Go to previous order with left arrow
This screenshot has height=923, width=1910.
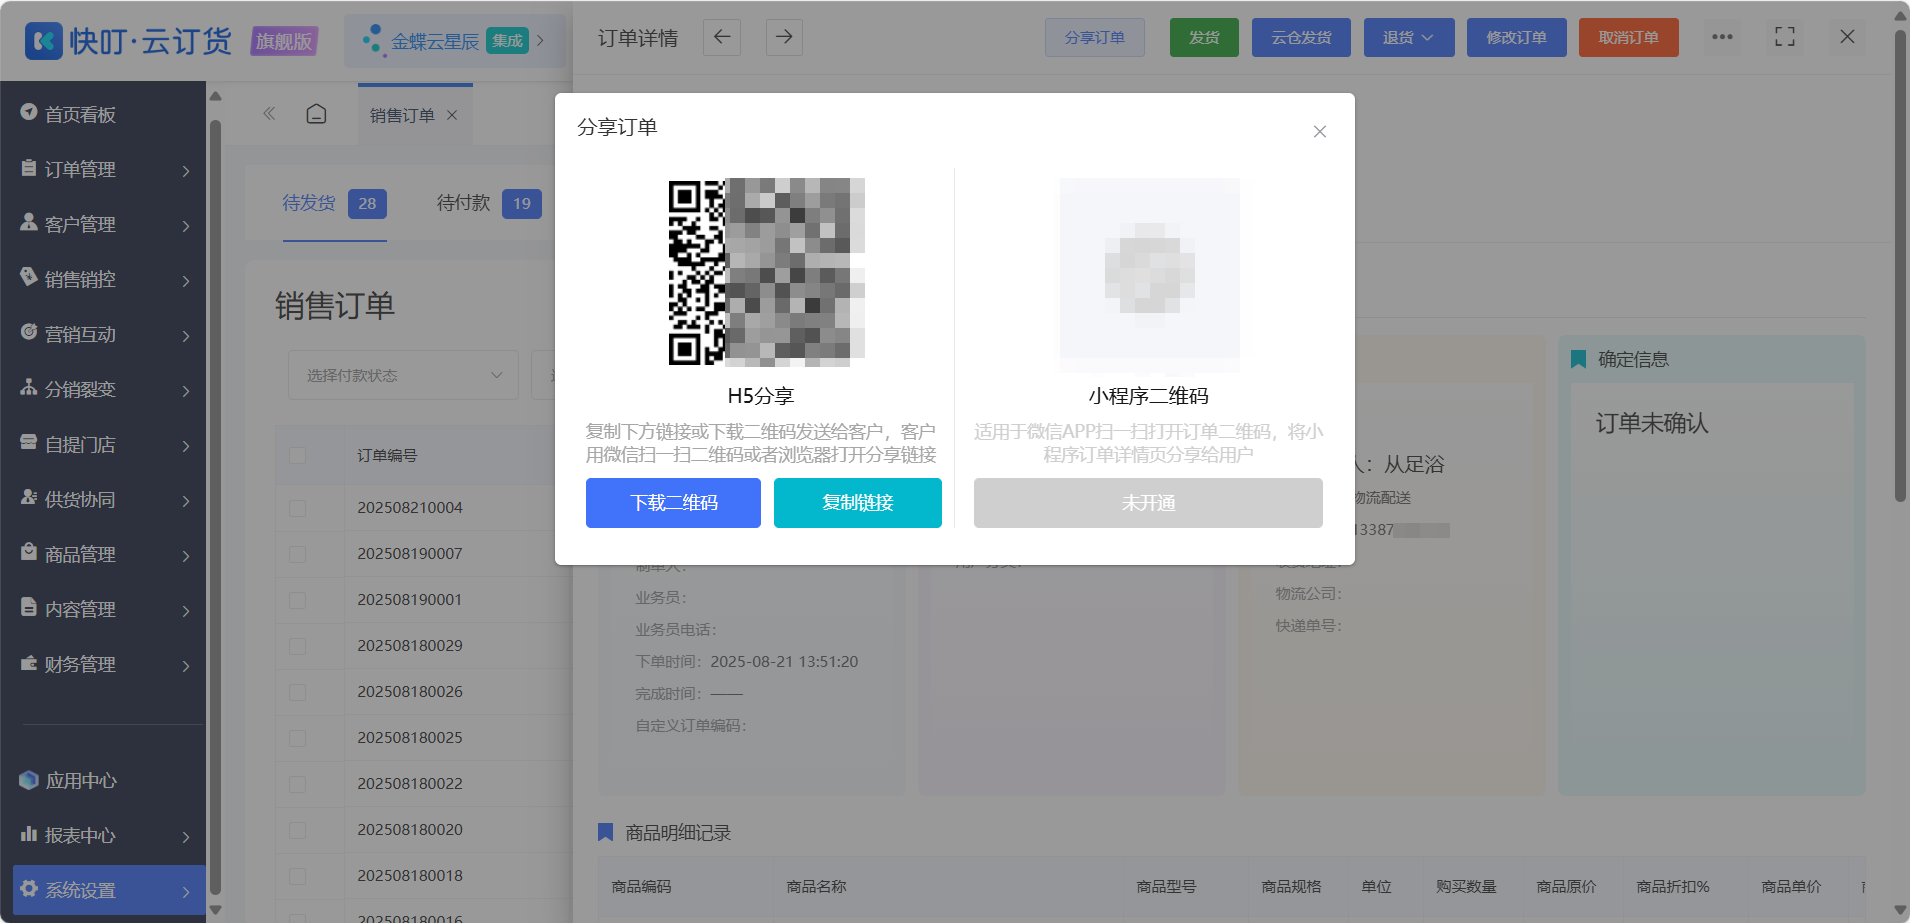point(722,37)
